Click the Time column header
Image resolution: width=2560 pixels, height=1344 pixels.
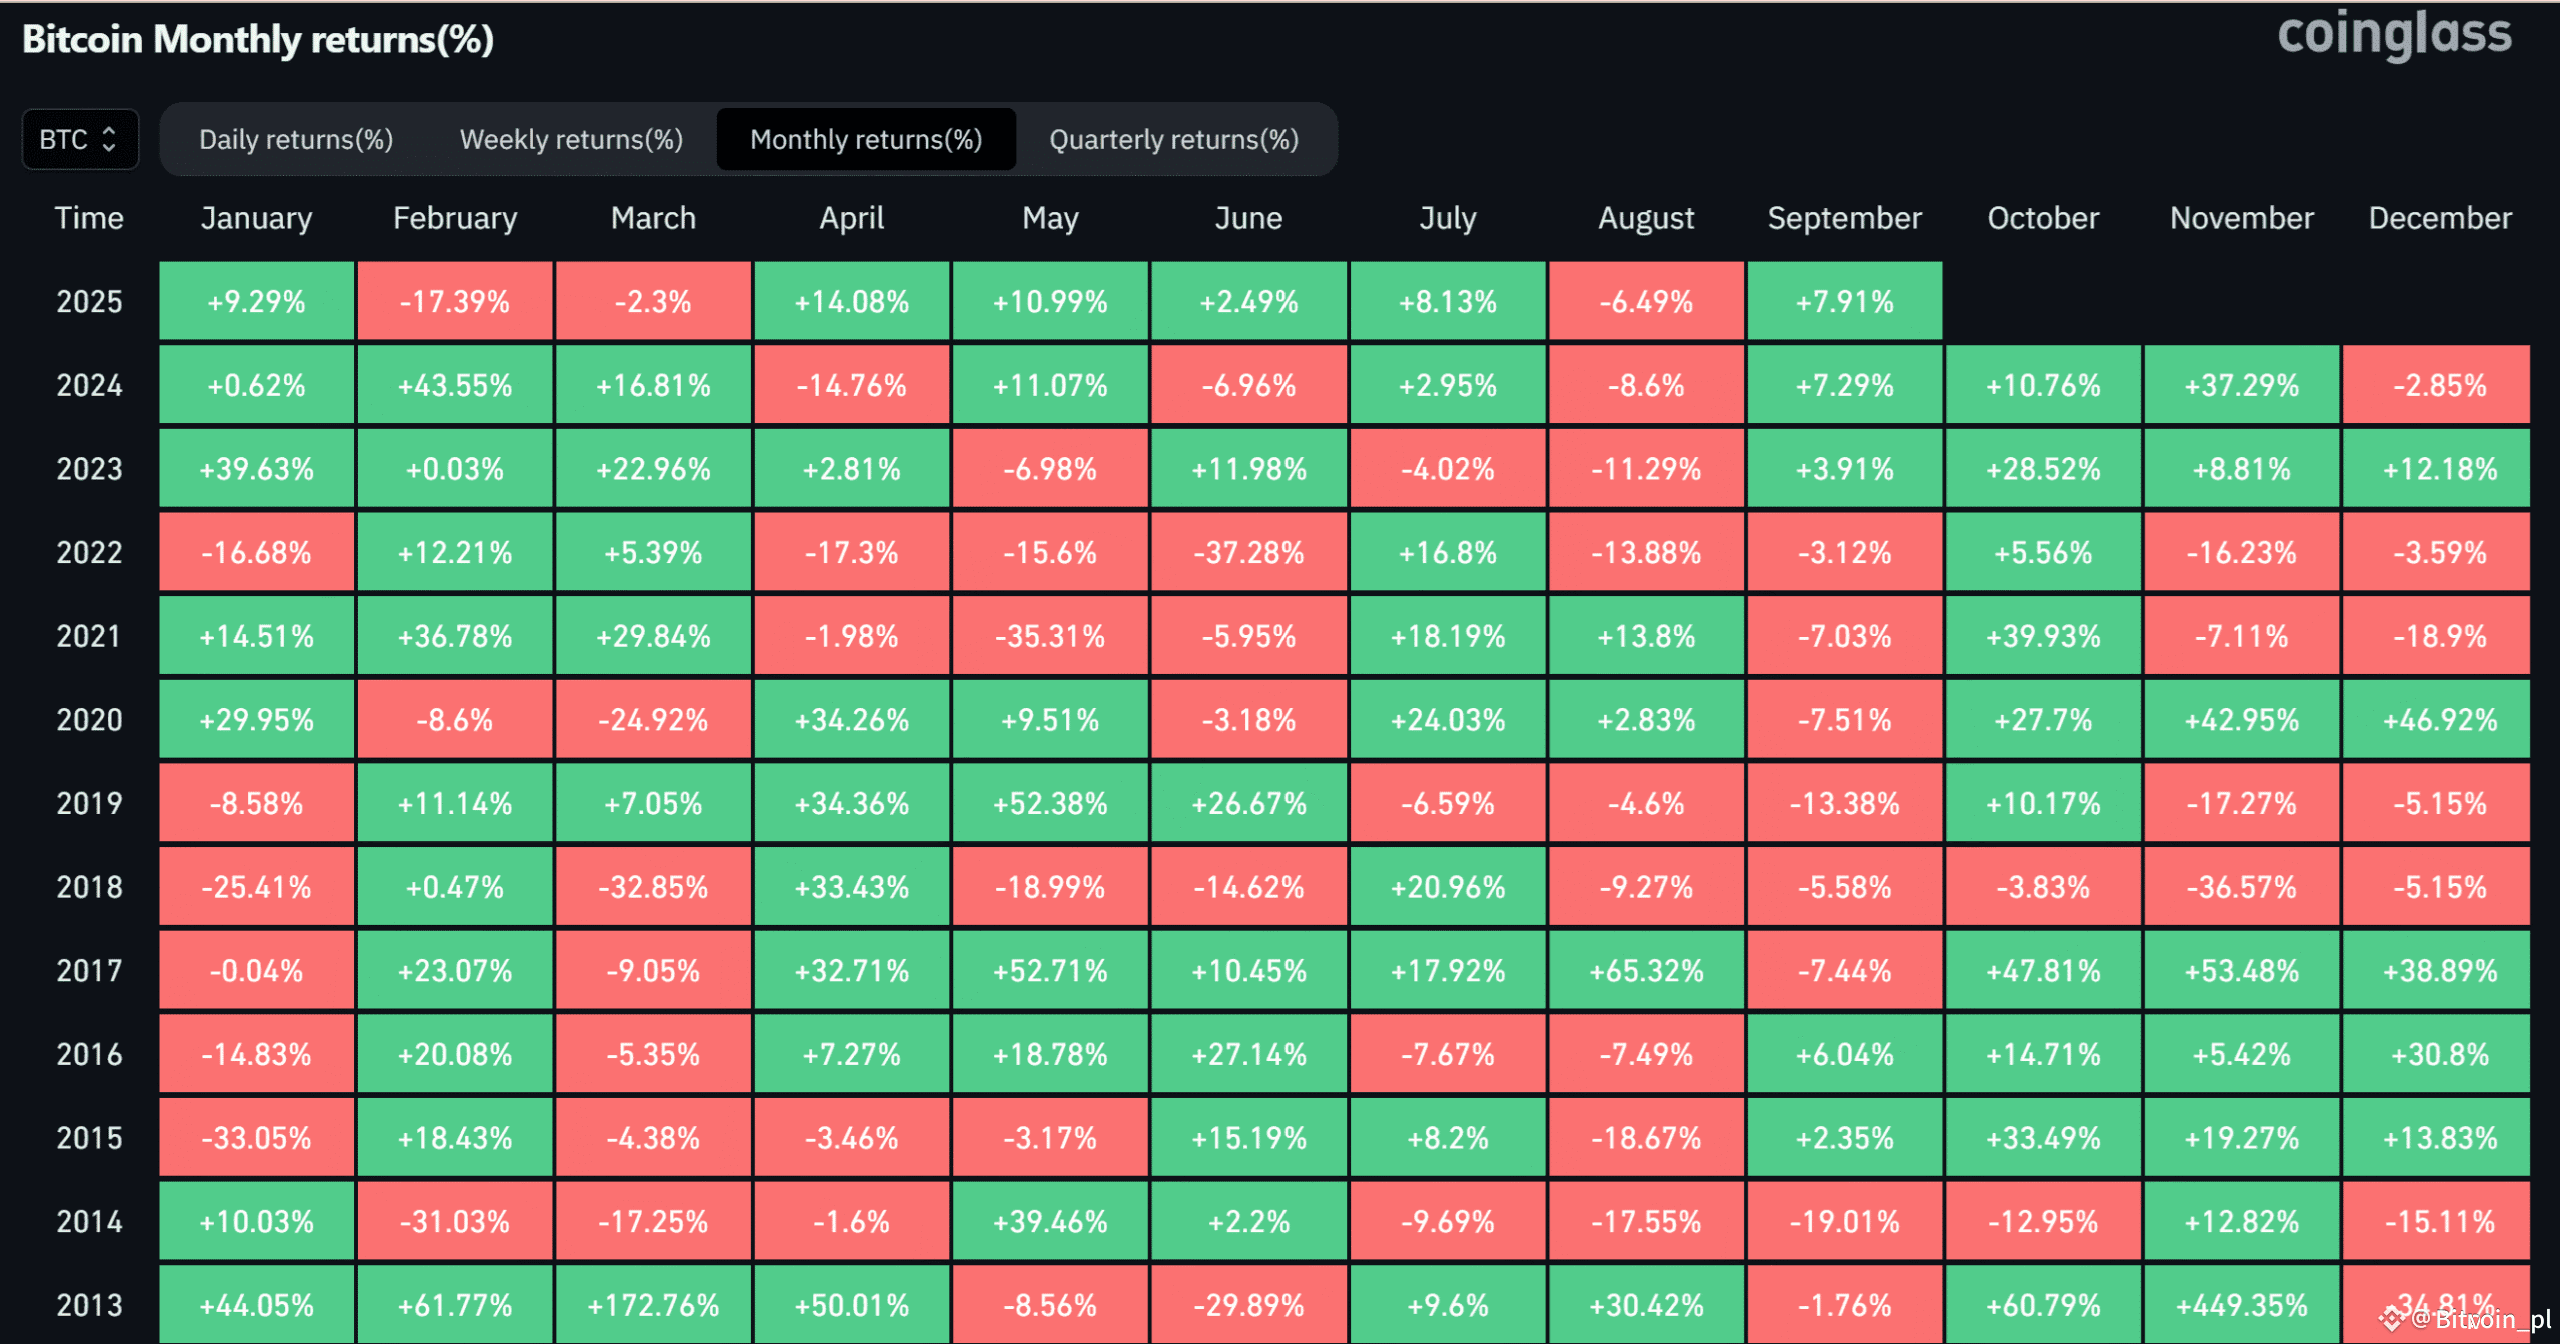coord(89,218)
